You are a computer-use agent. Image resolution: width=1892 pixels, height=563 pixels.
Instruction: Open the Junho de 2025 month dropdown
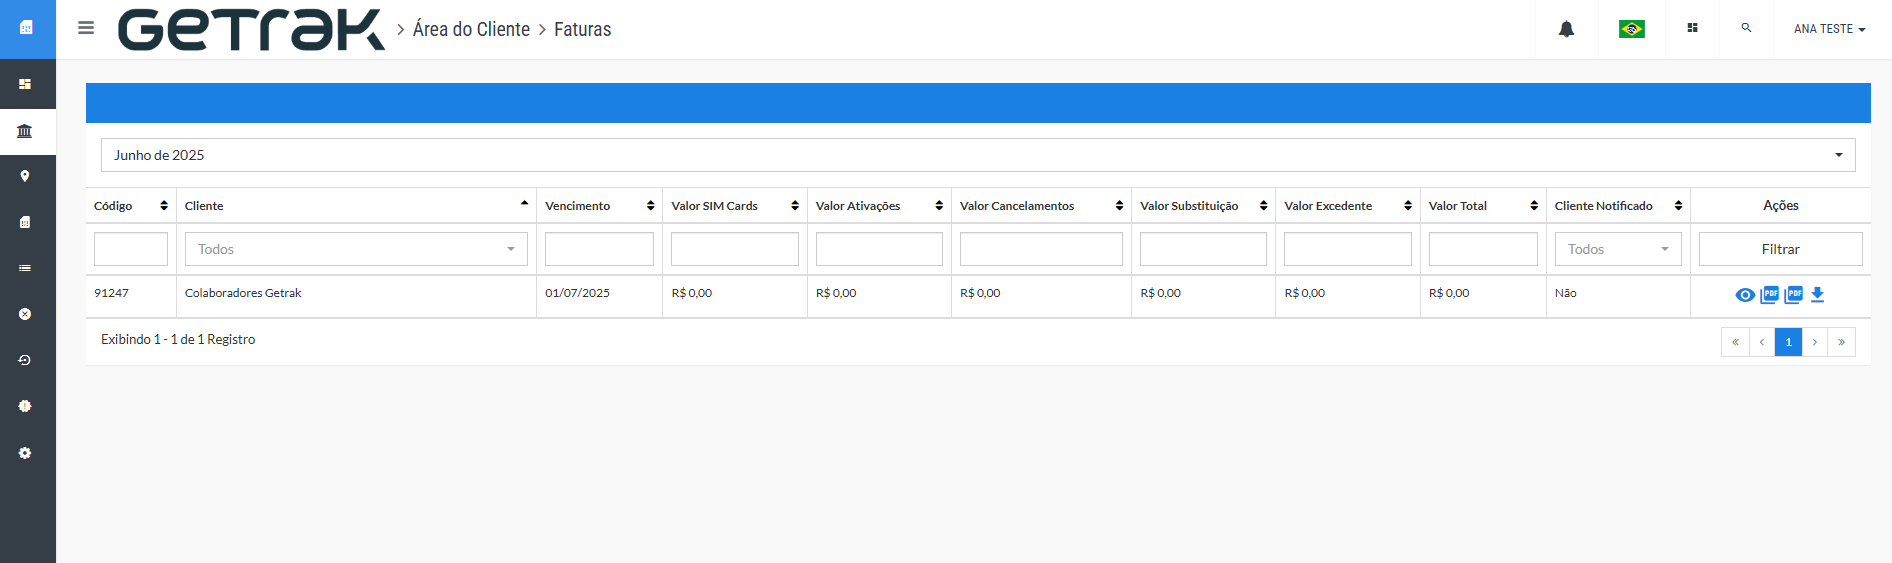(978, 155)
